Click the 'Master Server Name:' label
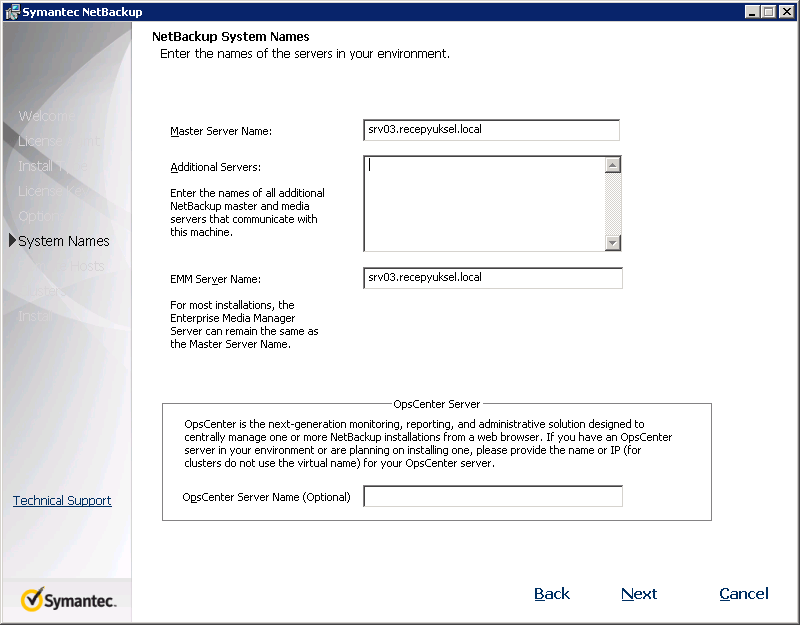Viewport: 800px width, 625px height. pyautogui.click(x=221, y=131)
